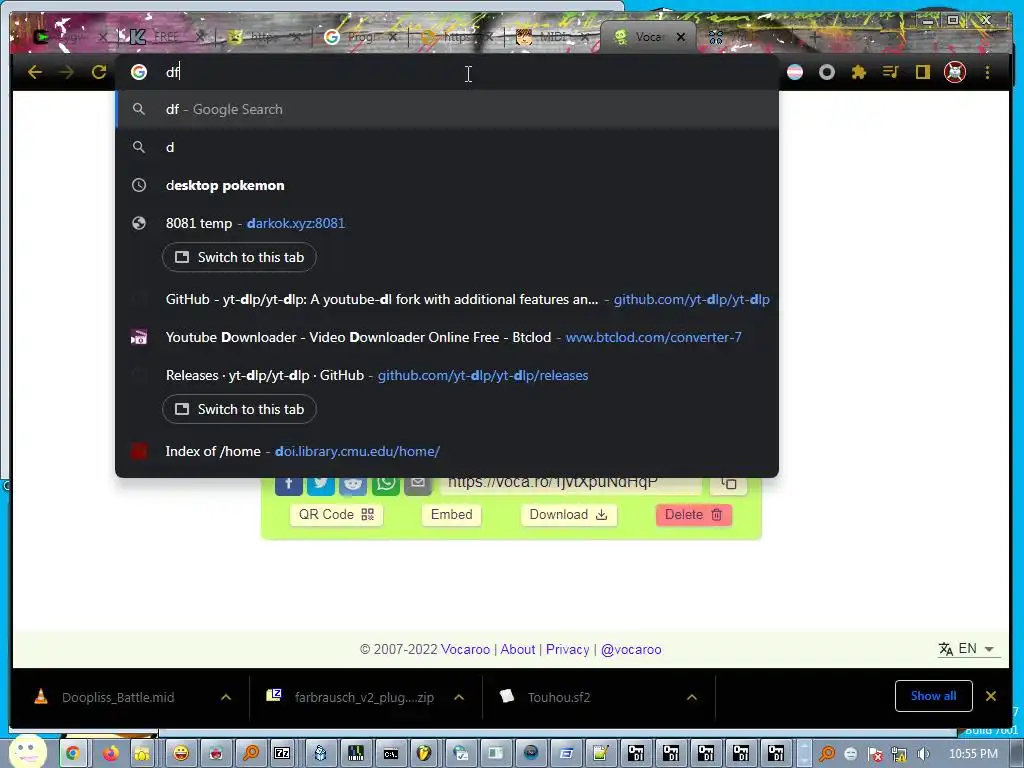Share recording on Reddit
1024x768 pixels.
click(353, 486)
